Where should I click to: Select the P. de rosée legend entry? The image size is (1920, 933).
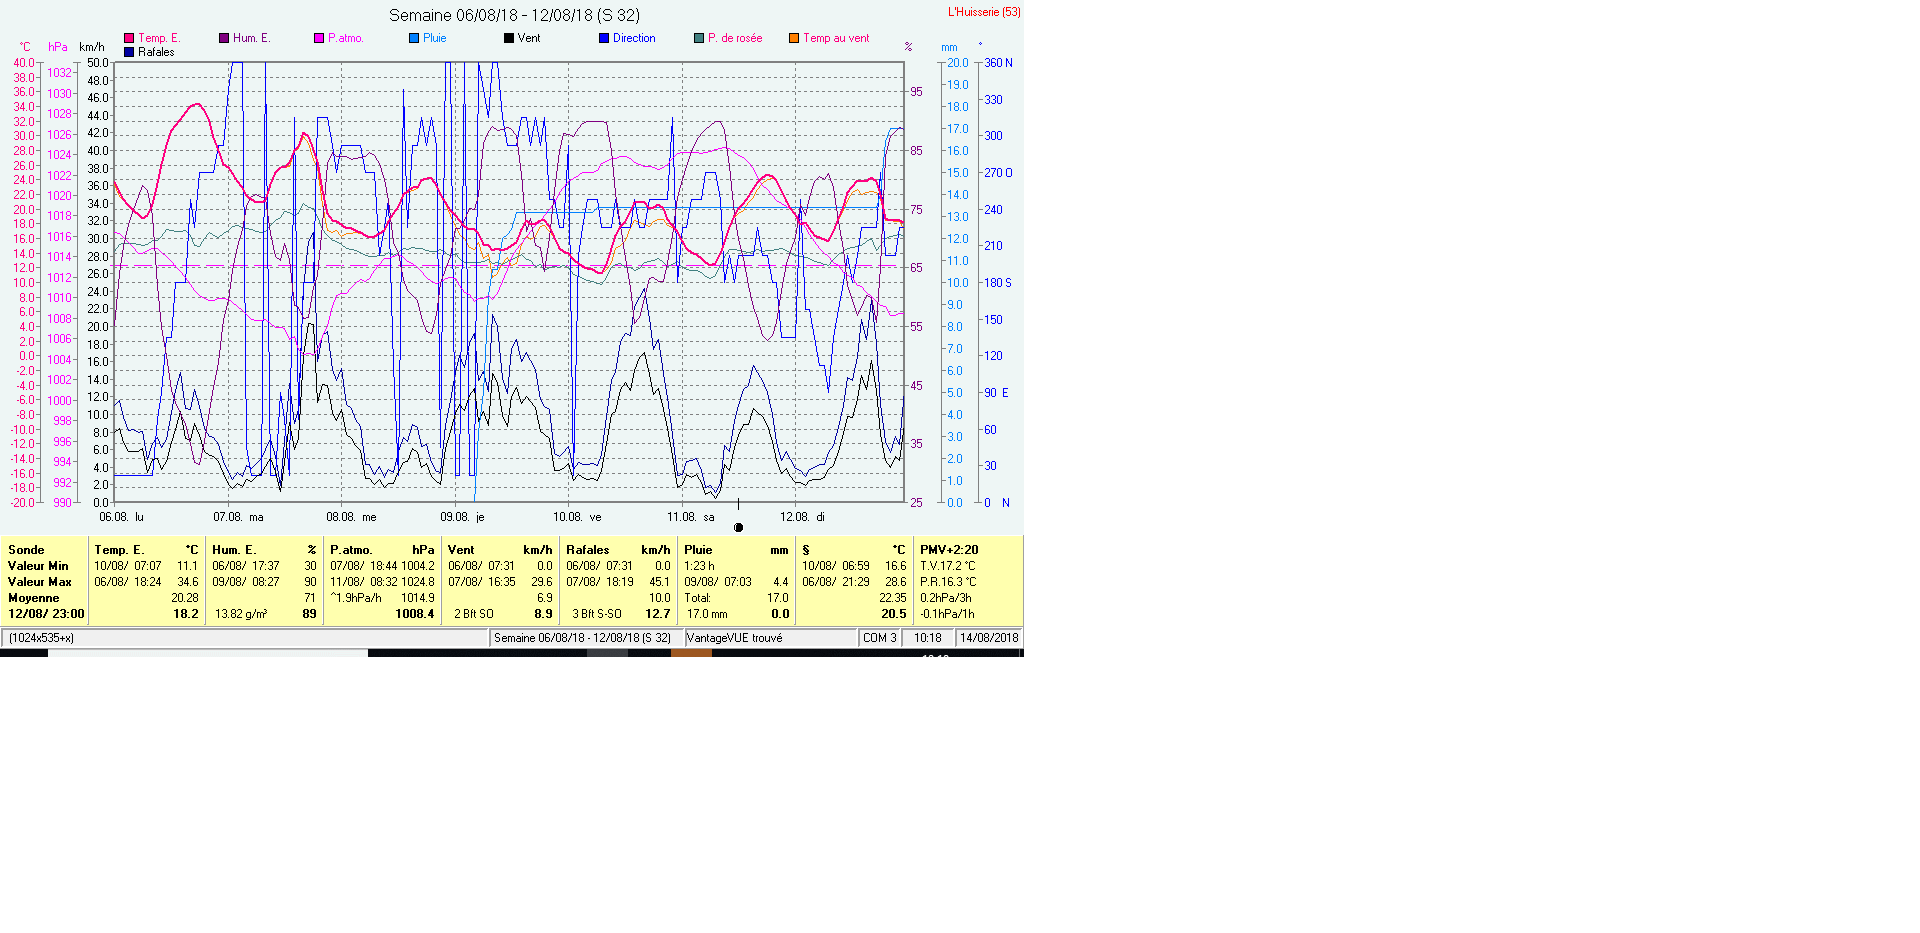[728, 38]
